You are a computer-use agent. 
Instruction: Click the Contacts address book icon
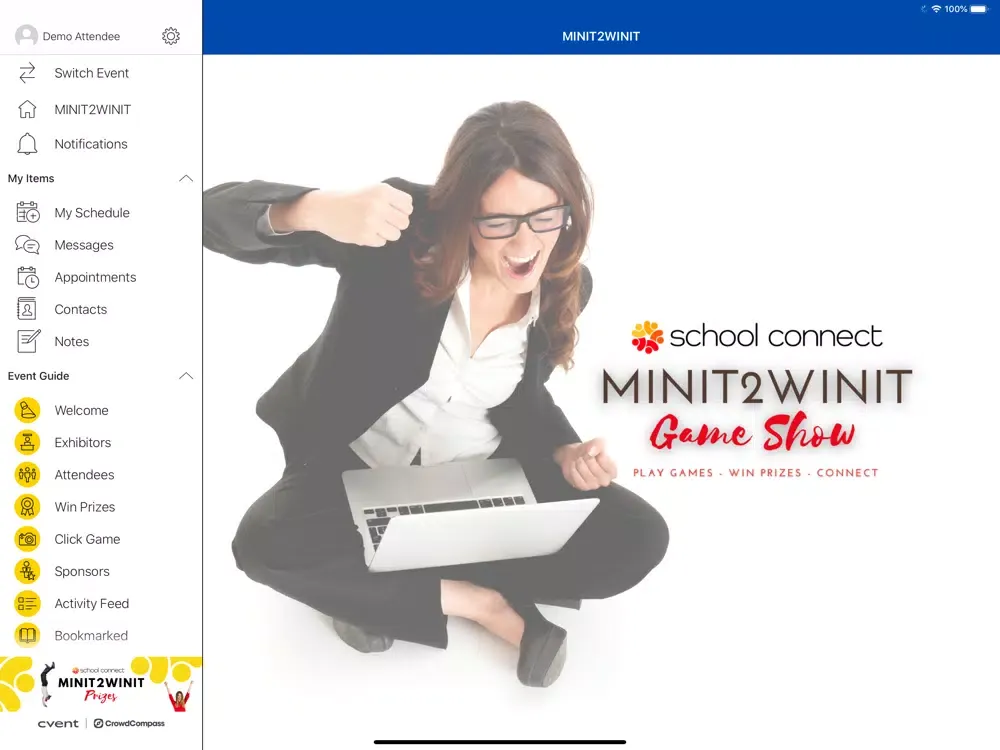point(27,309)
